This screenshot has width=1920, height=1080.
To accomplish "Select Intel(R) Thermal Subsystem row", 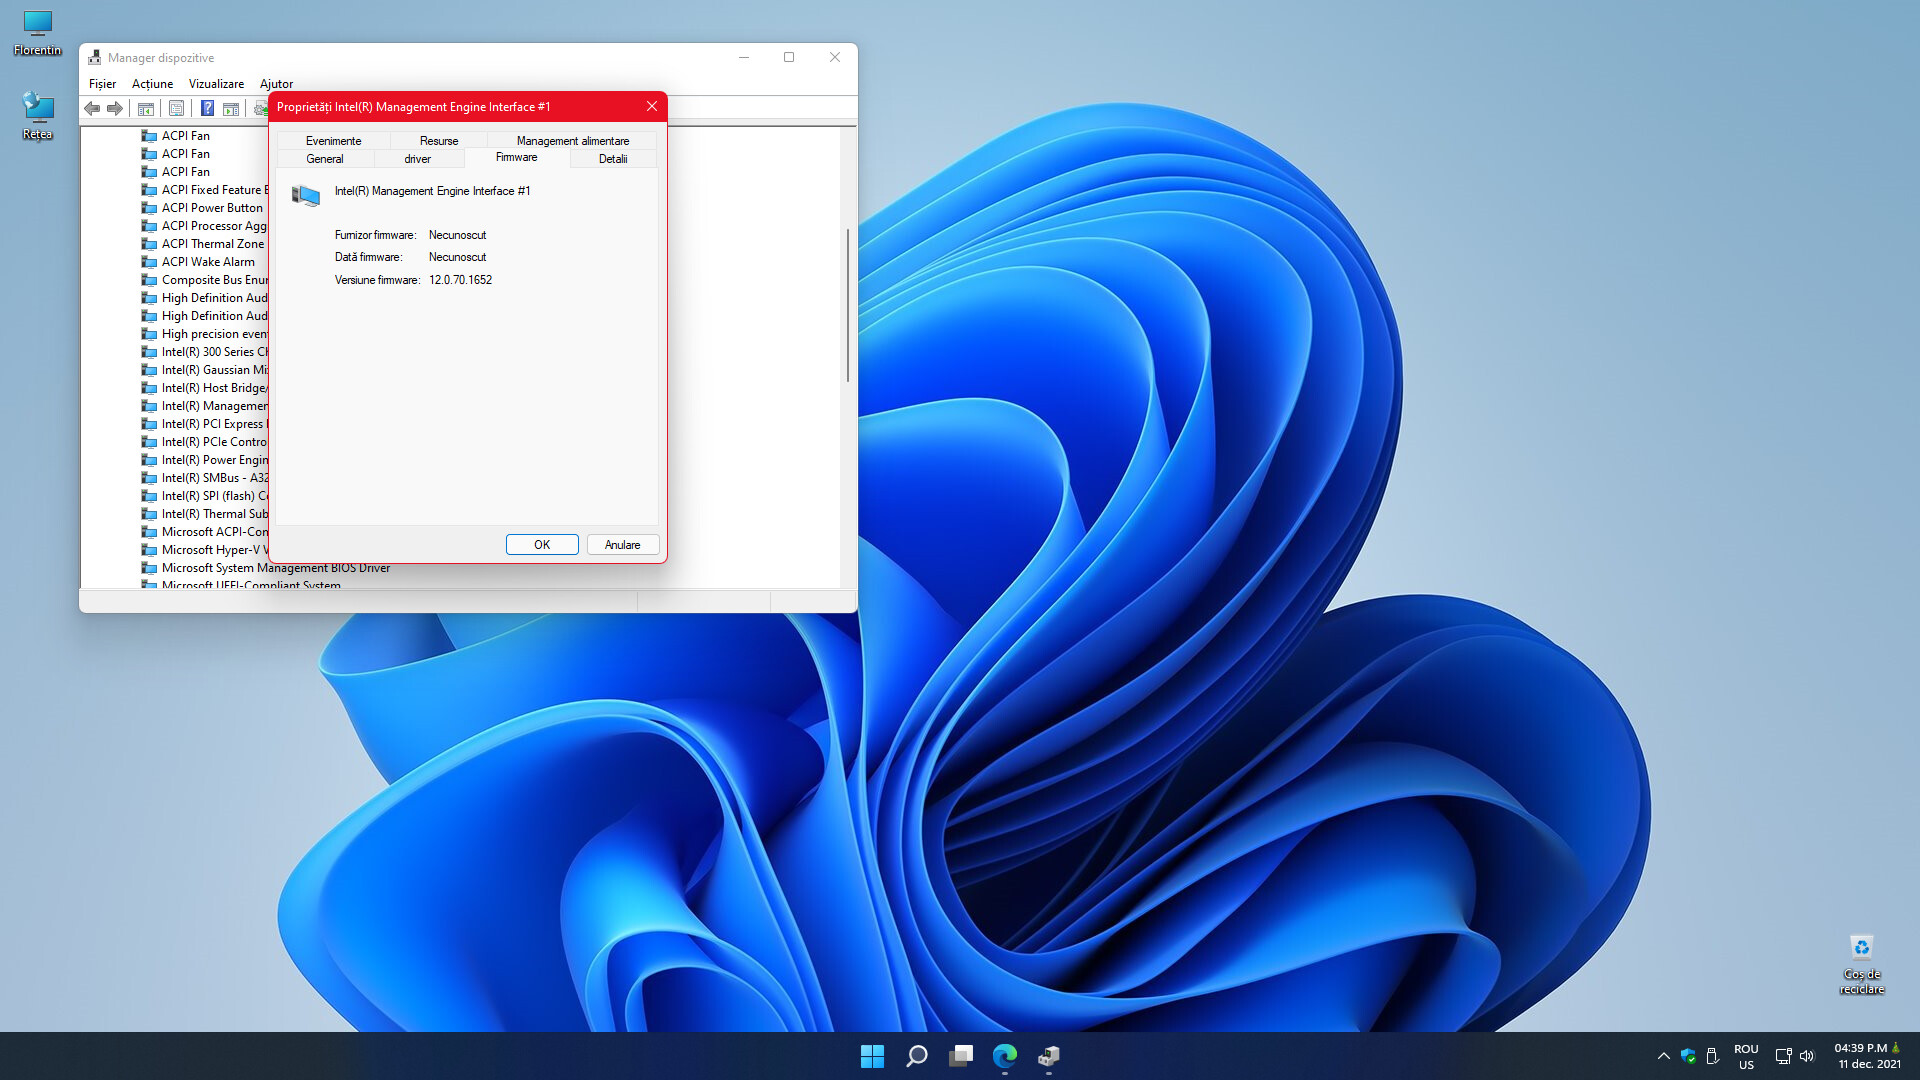I will [205, 514].
